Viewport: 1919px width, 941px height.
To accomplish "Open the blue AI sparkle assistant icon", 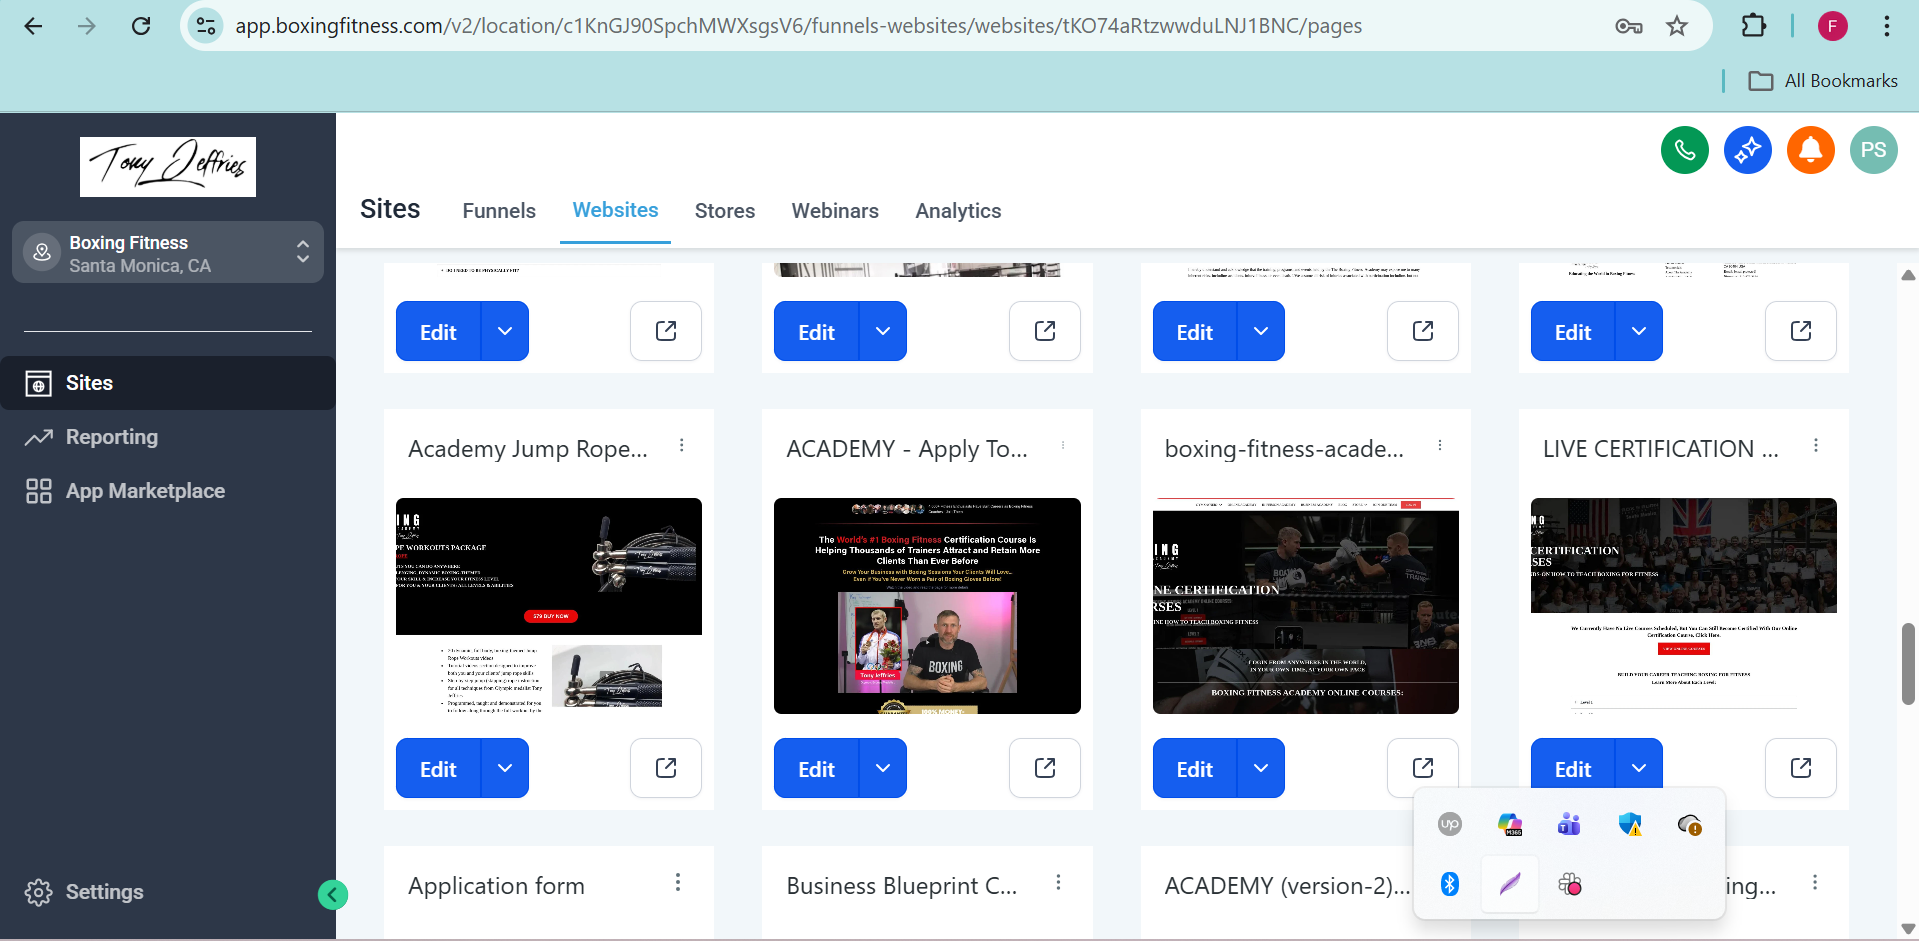I will pos(1747,150).
